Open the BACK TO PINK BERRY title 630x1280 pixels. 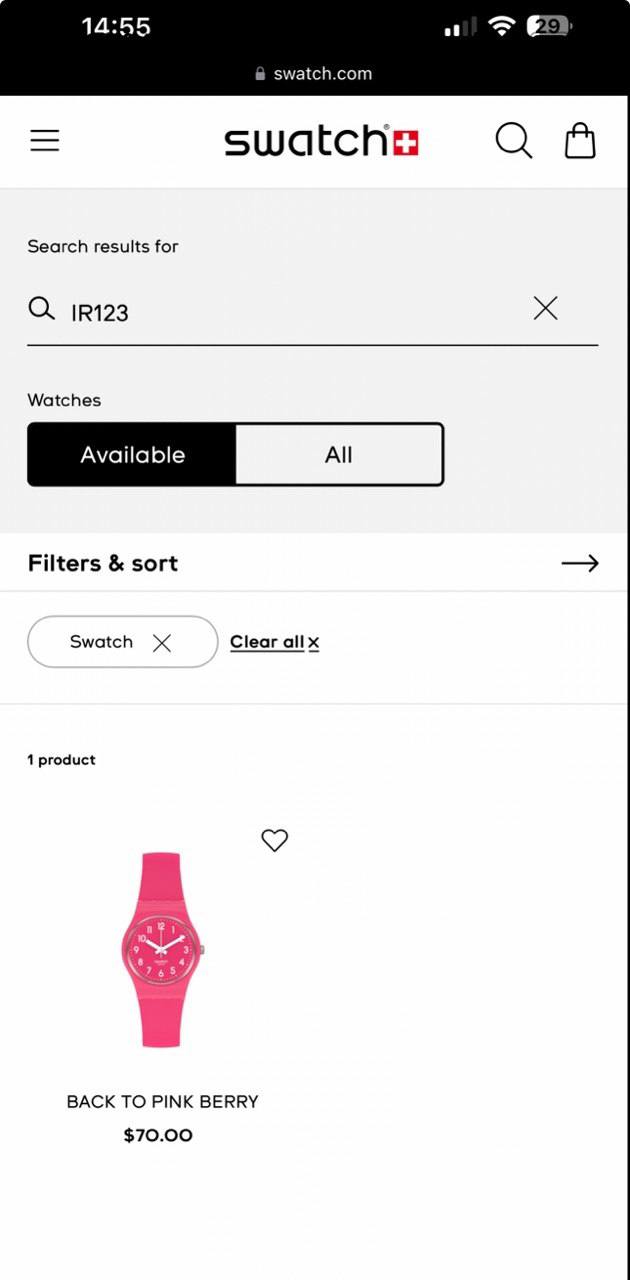pos(162,1102)
